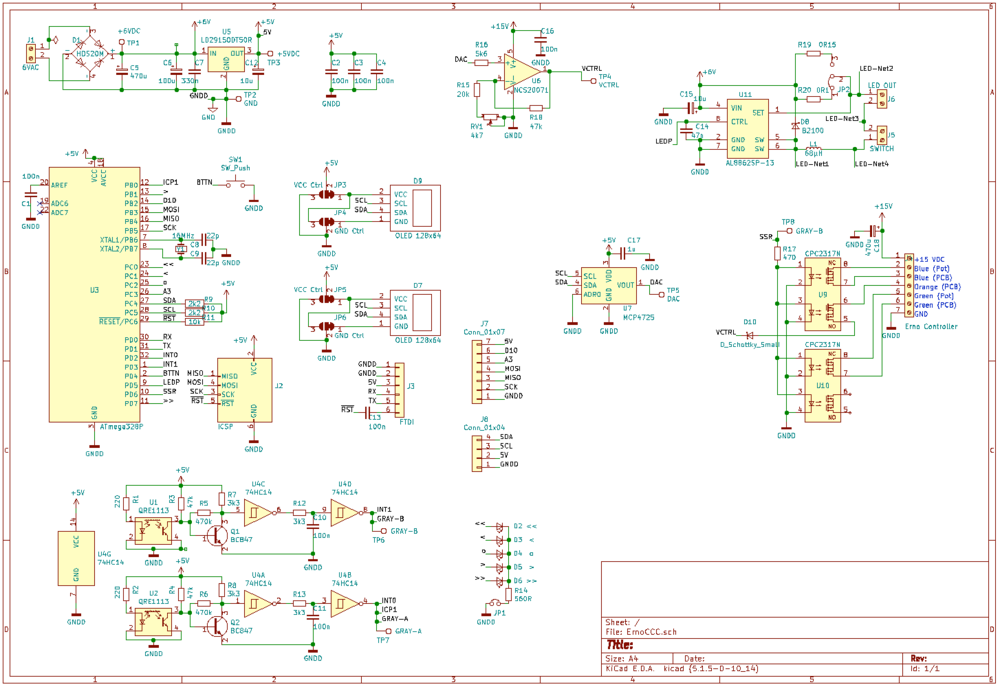
Task: Select the U5 voltage regulator block
Action: click(x=226, y=58)
